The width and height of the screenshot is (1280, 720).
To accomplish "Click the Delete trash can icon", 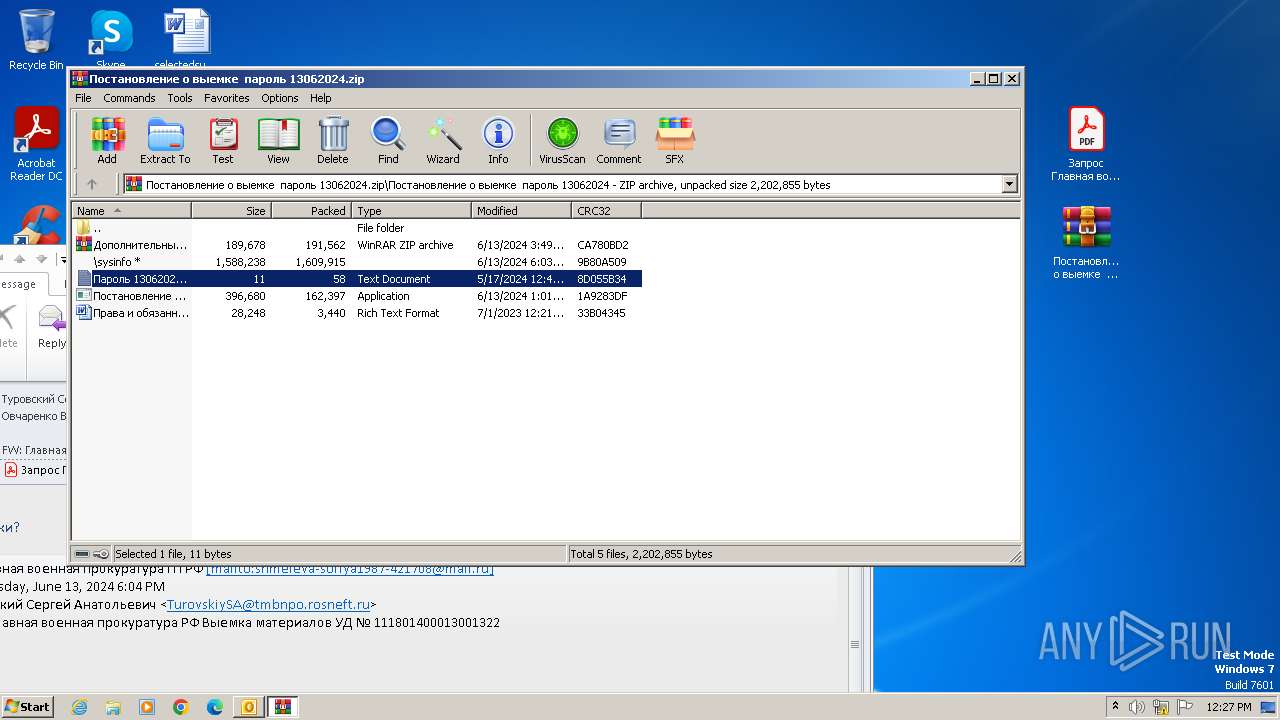I will click(333, 141).
